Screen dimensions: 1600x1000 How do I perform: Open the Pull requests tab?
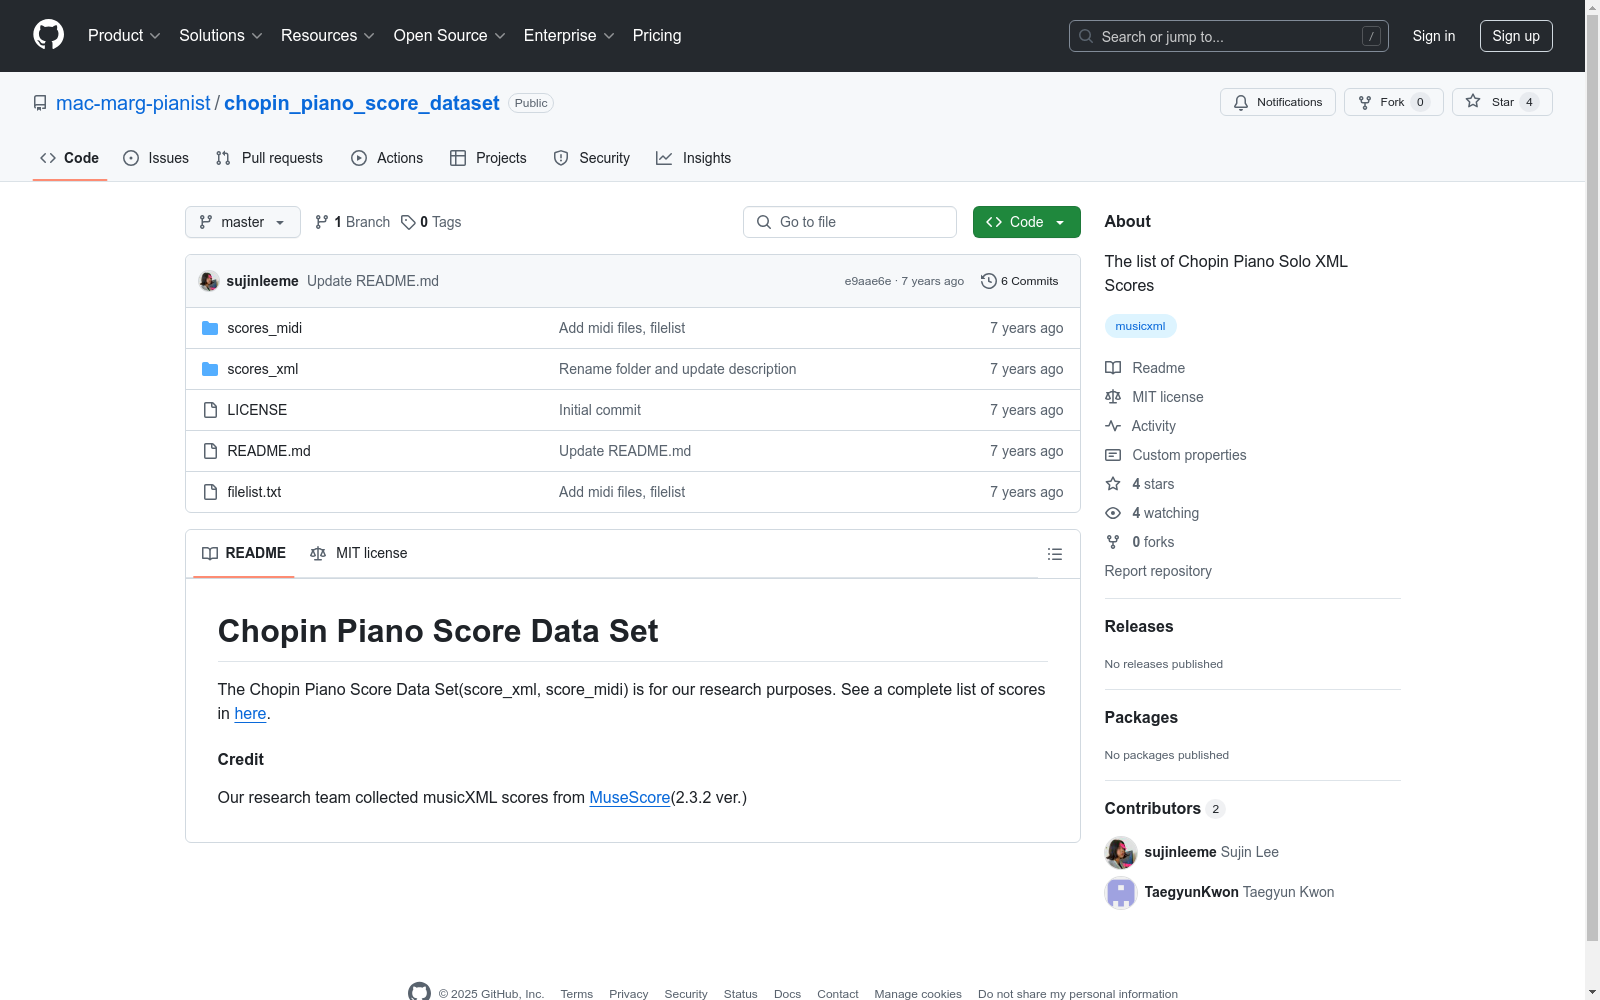pyautogui.click(x=269, y=158)
